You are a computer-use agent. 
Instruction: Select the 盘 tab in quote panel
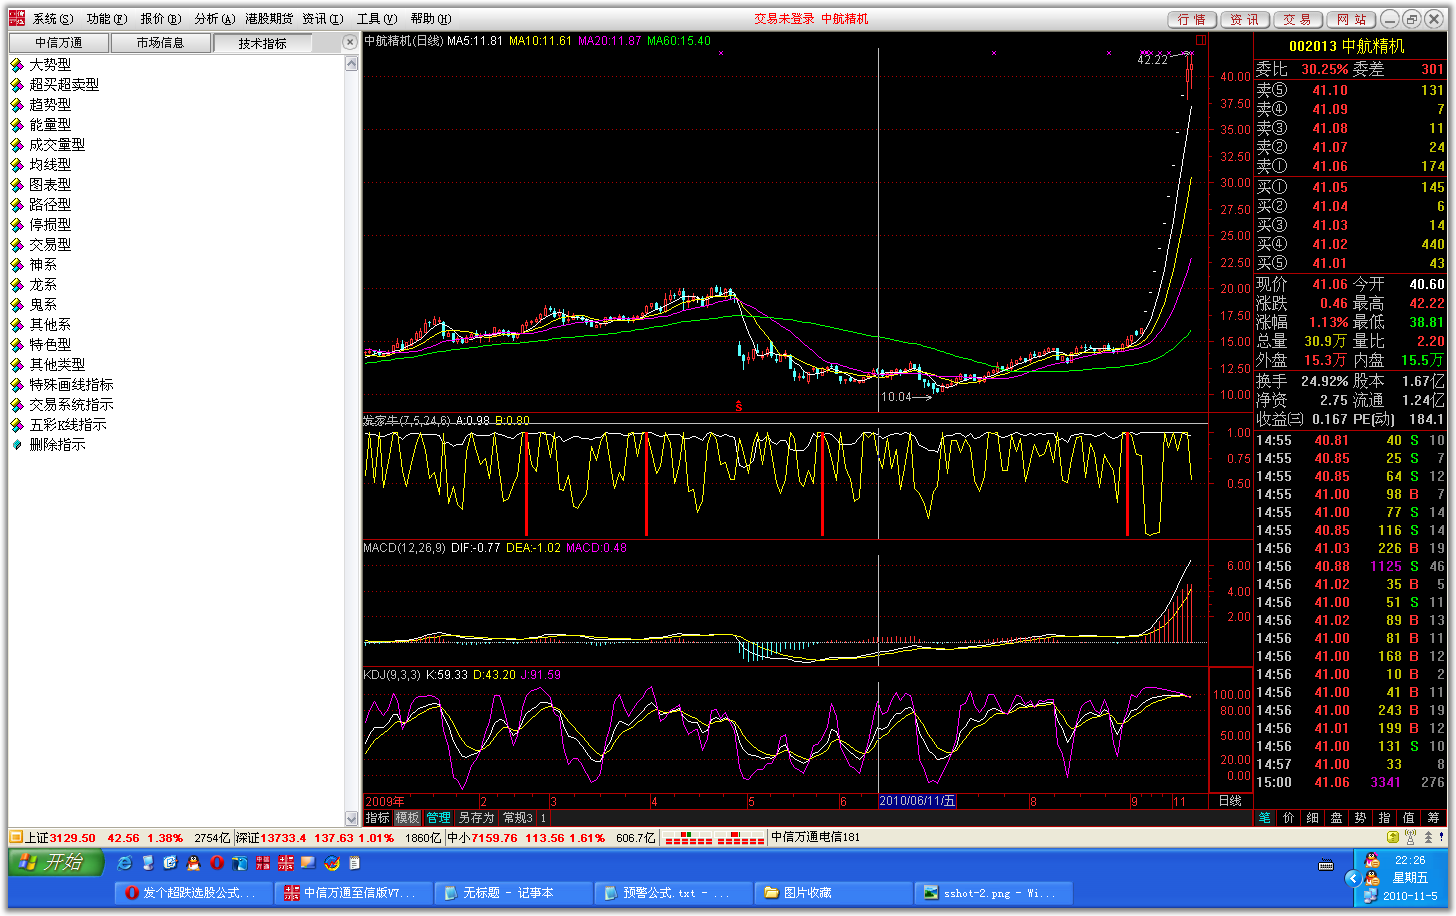[x=1337, y=818]
